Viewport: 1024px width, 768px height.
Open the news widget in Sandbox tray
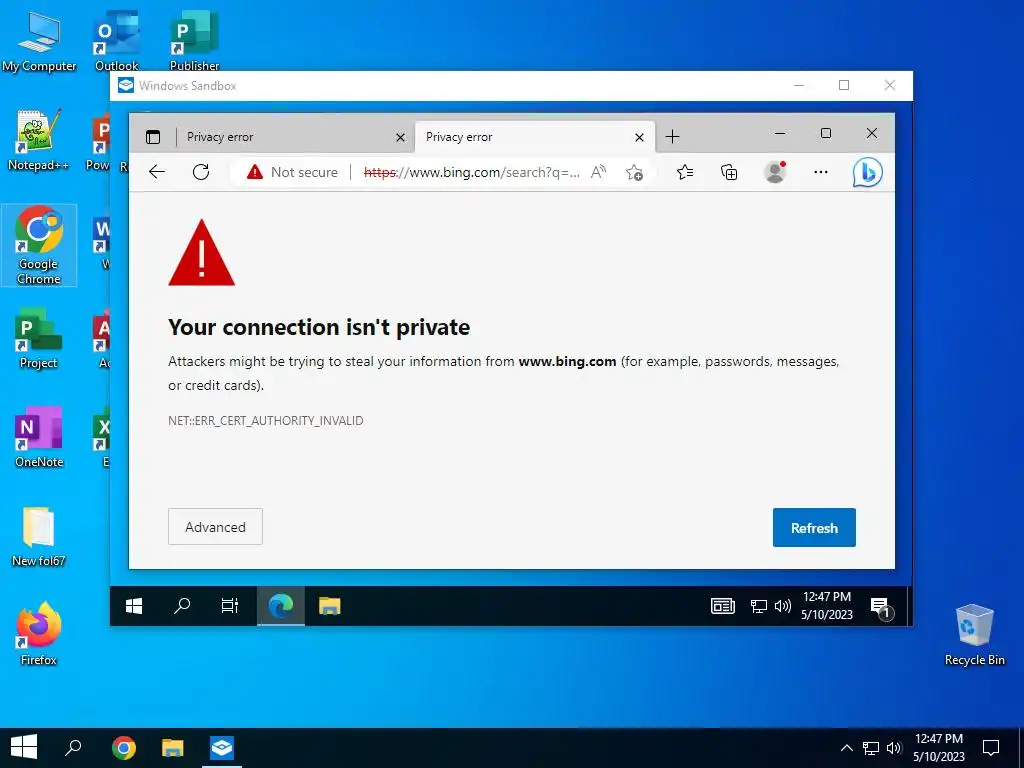(722, 606)
